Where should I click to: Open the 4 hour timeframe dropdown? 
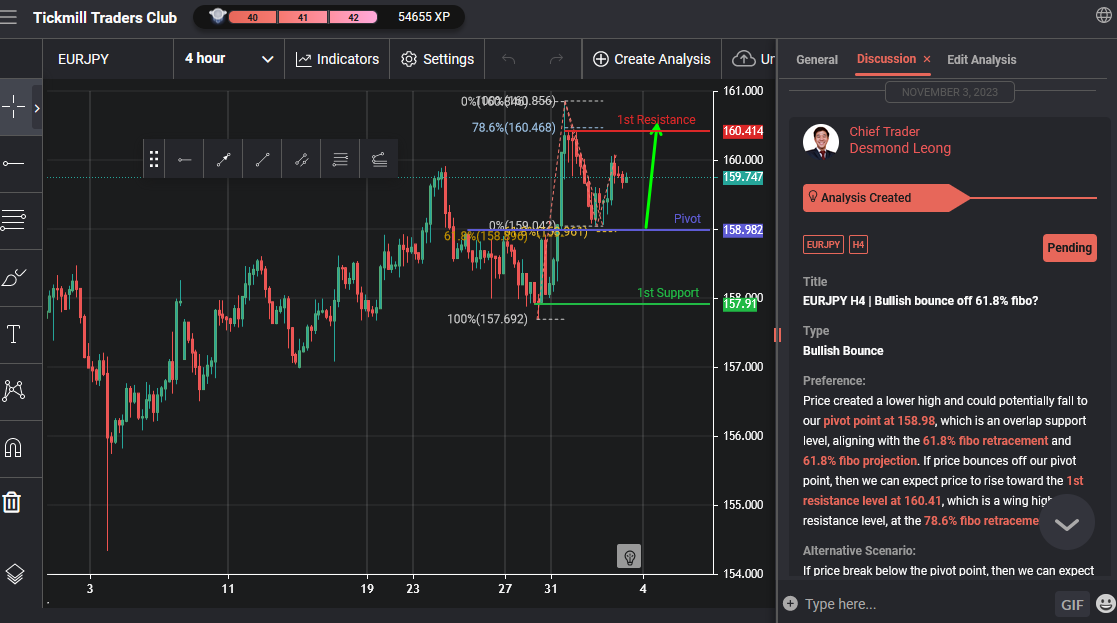[x=229, y=58]
